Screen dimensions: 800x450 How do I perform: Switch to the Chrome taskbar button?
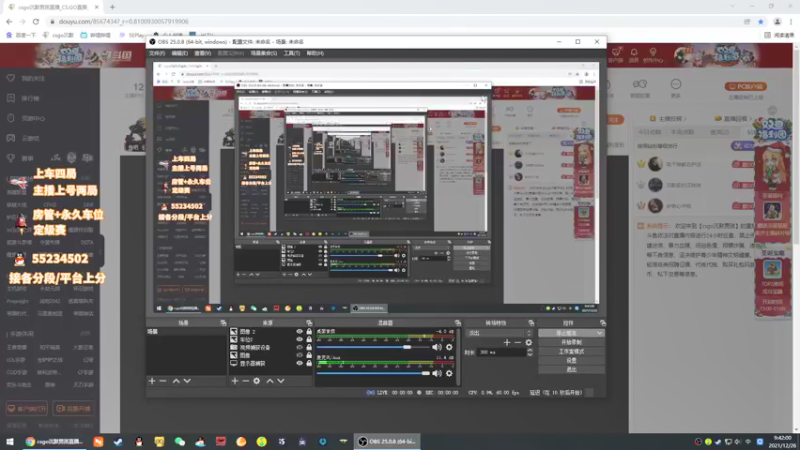(x=55, y=441)
